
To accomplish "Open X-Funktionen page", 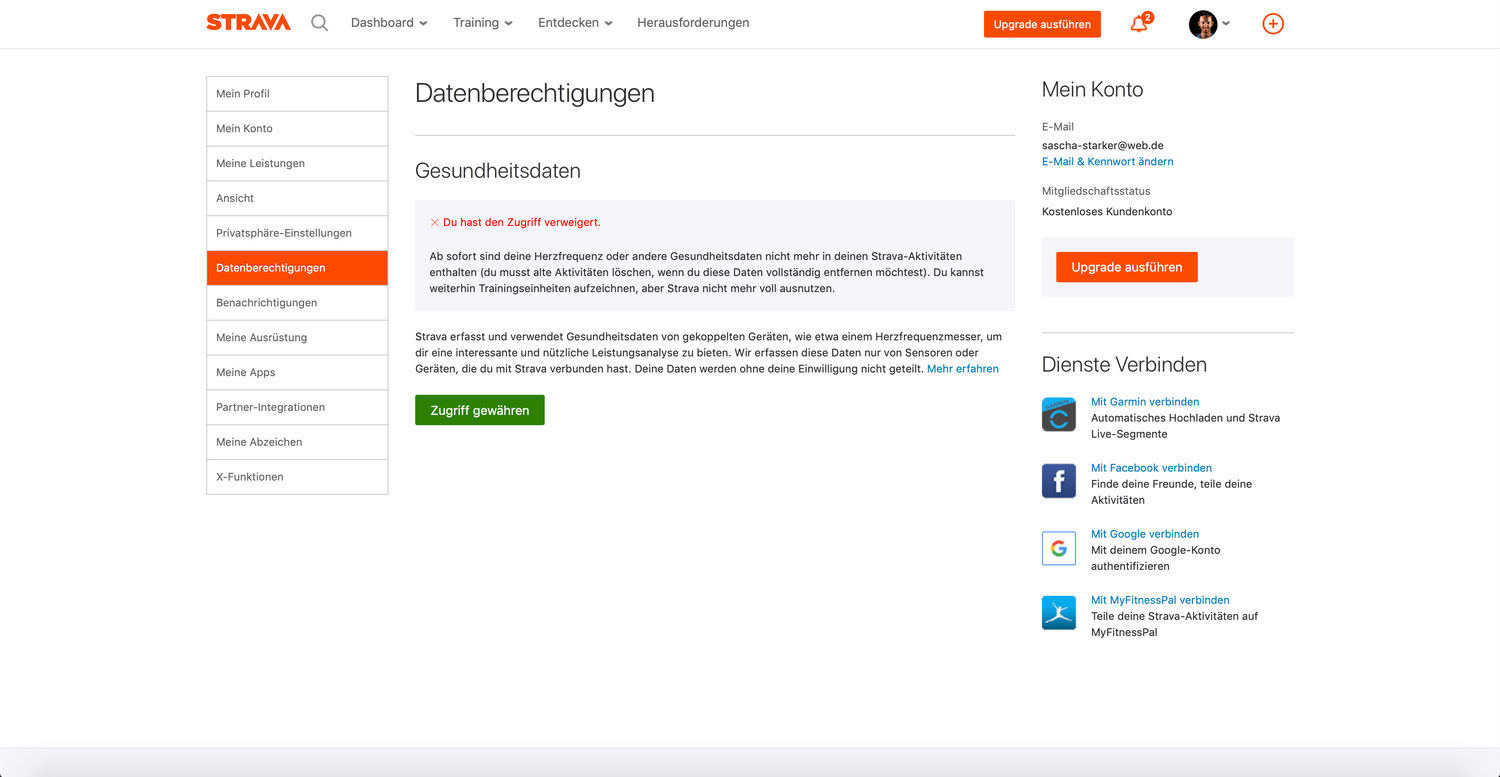I will (297, 477).
